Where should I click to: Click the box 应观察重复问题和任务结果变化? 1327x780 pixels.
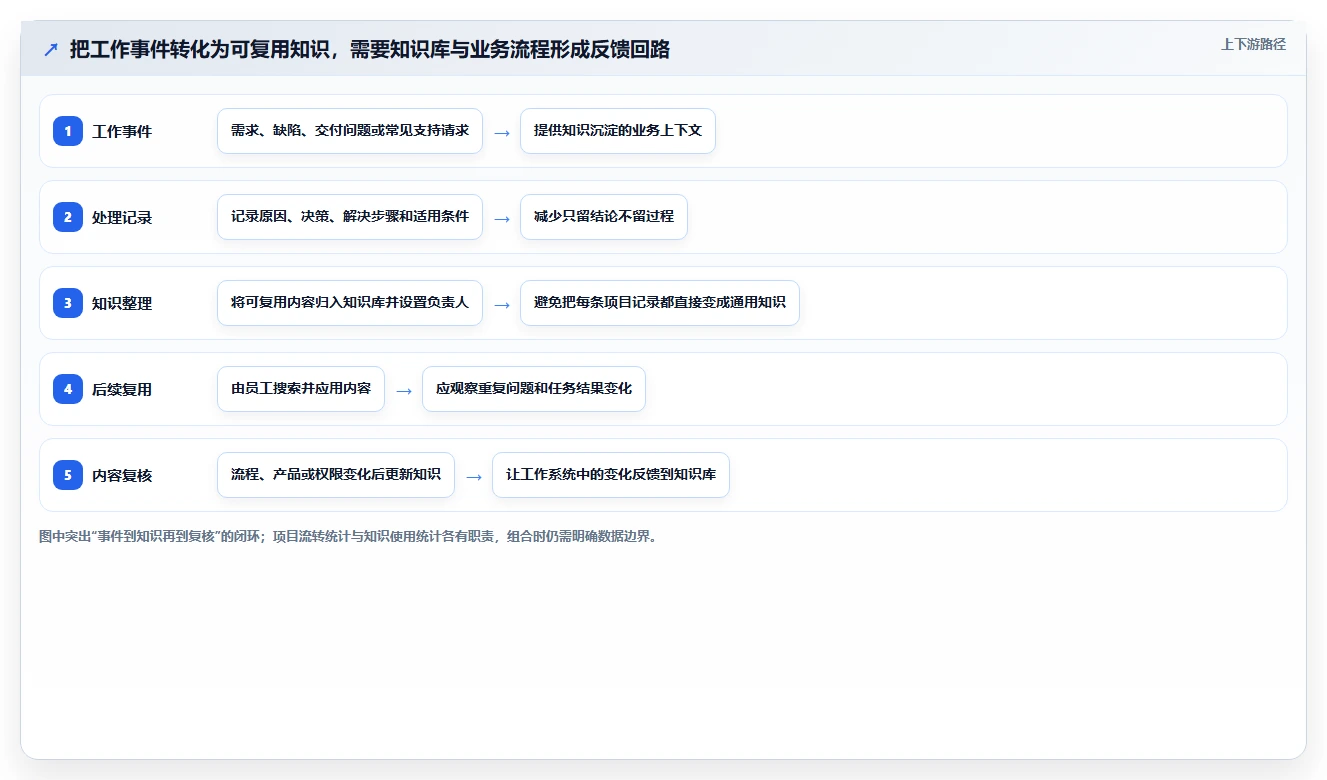[x=534, y=389]
